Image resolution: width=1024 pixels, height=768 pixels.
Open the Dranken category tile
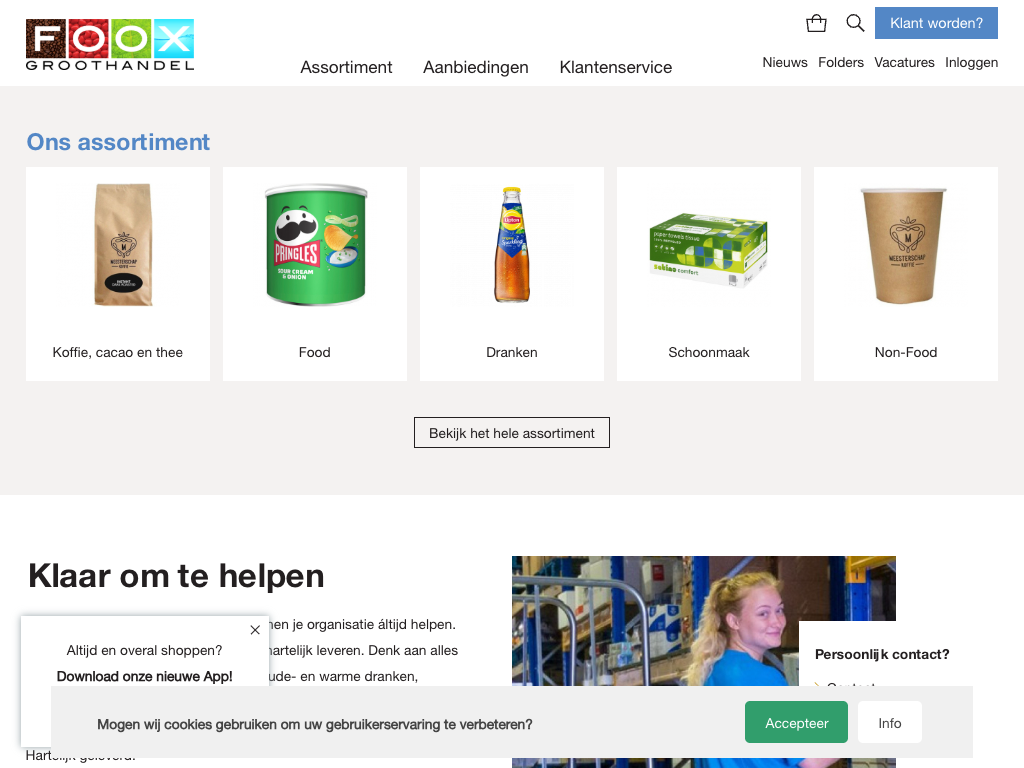pos(512,274)
